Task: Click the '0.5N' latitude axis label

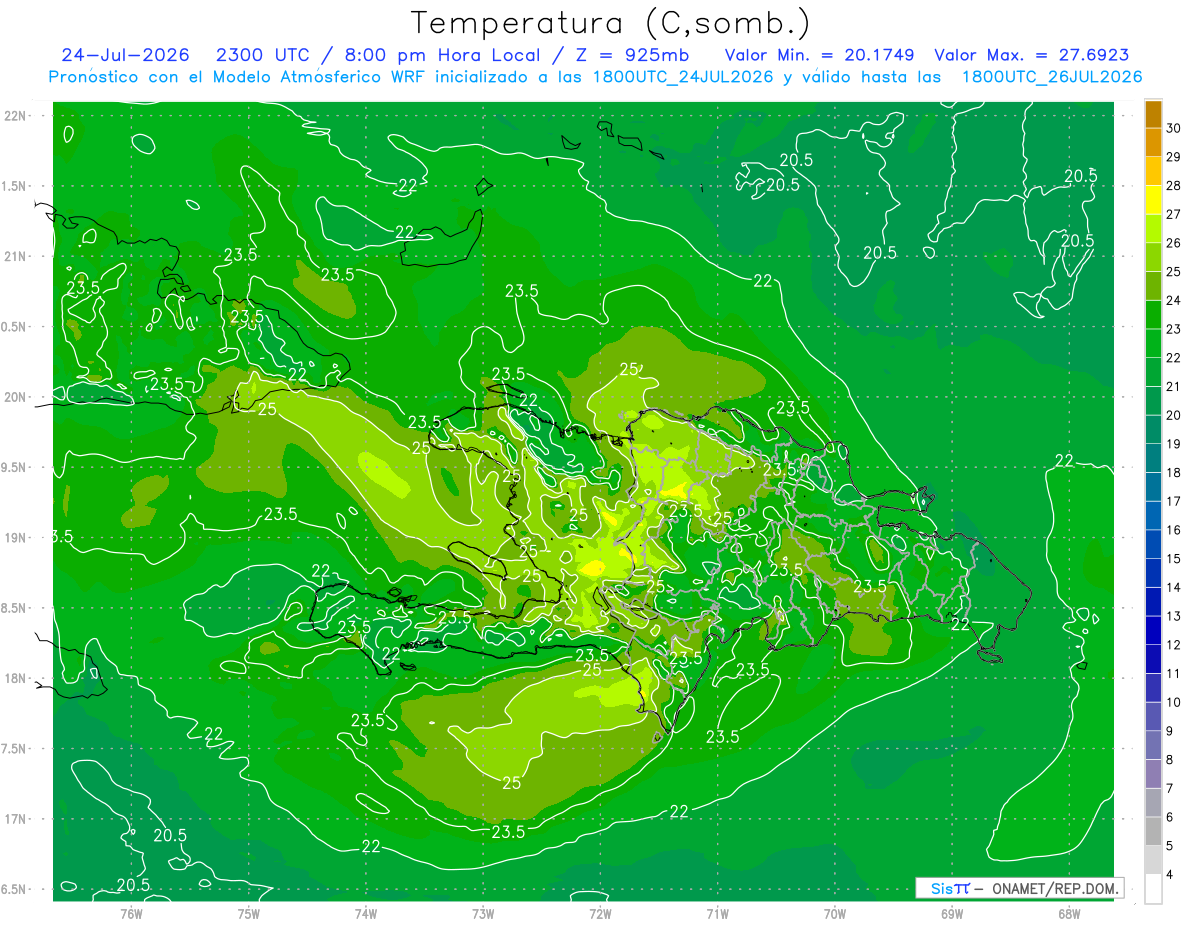Action: point(15,327)
